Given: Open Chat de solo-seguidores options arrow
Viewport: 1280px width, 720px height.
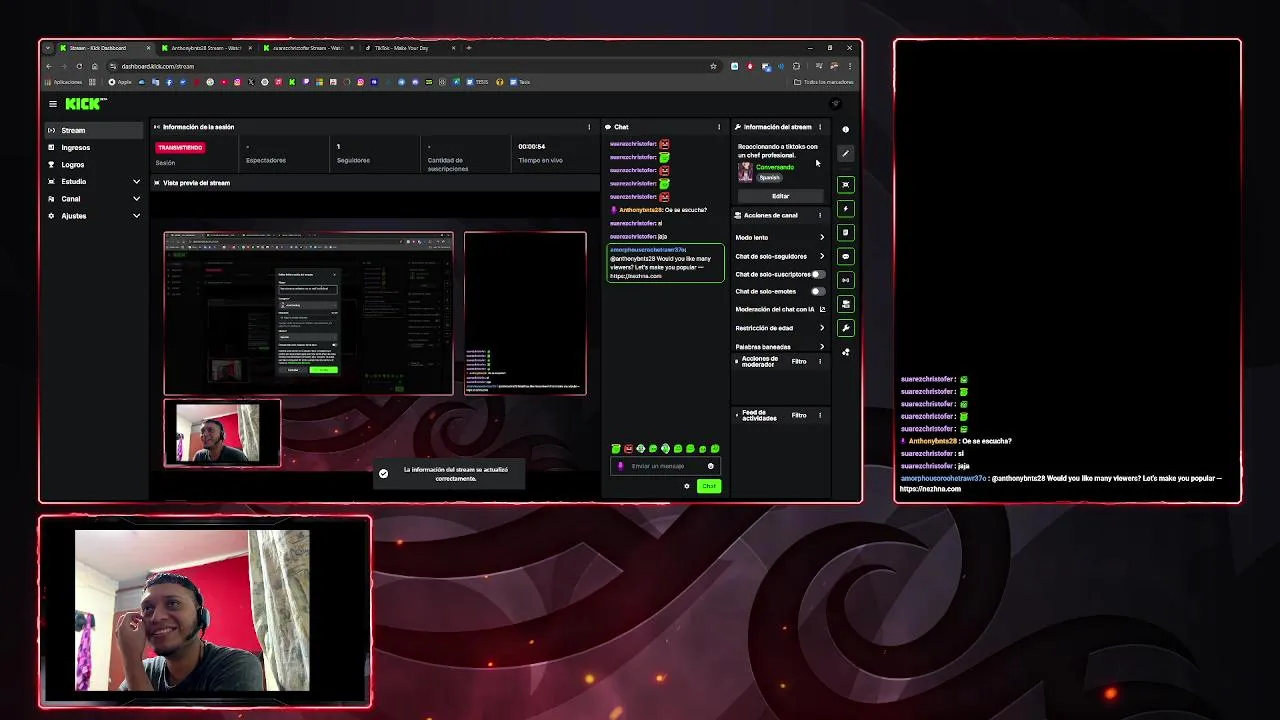Looking at the screenshot, I should 822,256.
